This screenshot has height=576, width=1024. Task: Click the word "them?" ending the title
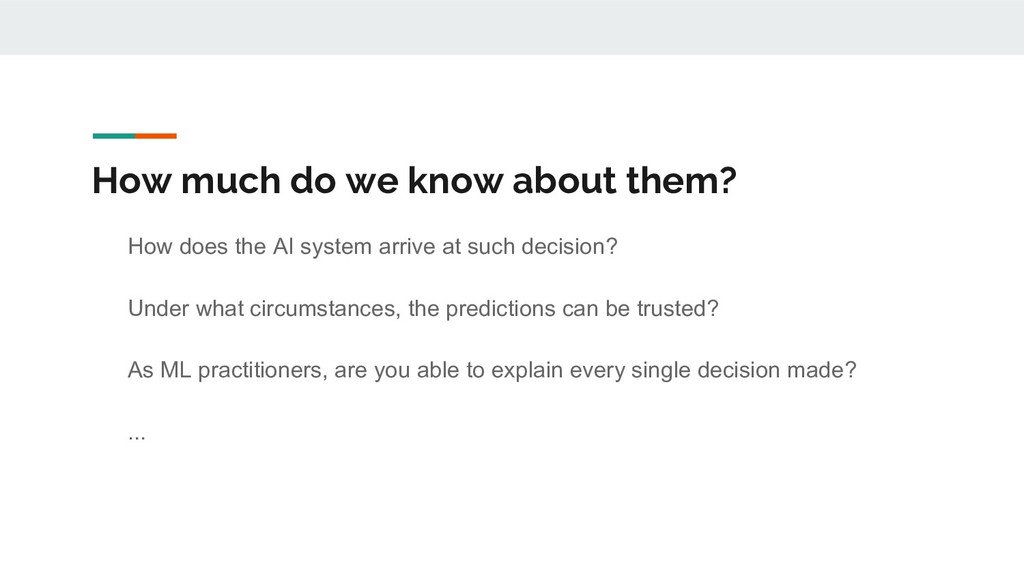[x=681, y=180]
